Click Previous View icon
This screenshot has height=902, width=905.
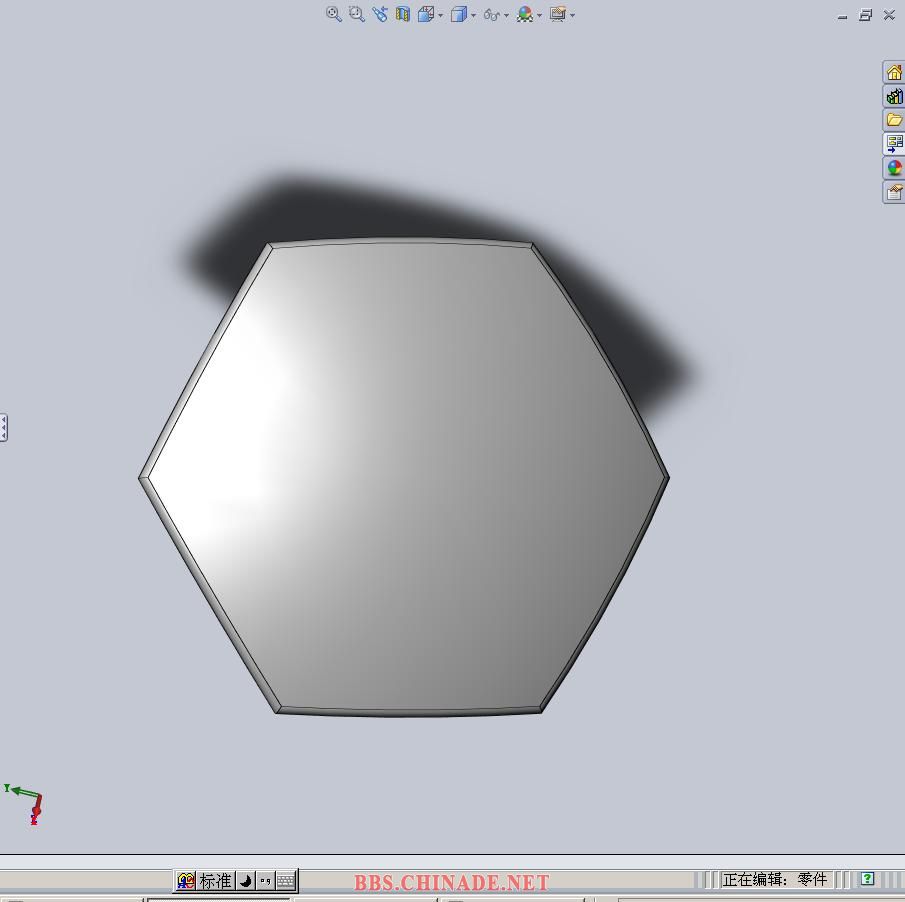[x=380, y=14]
